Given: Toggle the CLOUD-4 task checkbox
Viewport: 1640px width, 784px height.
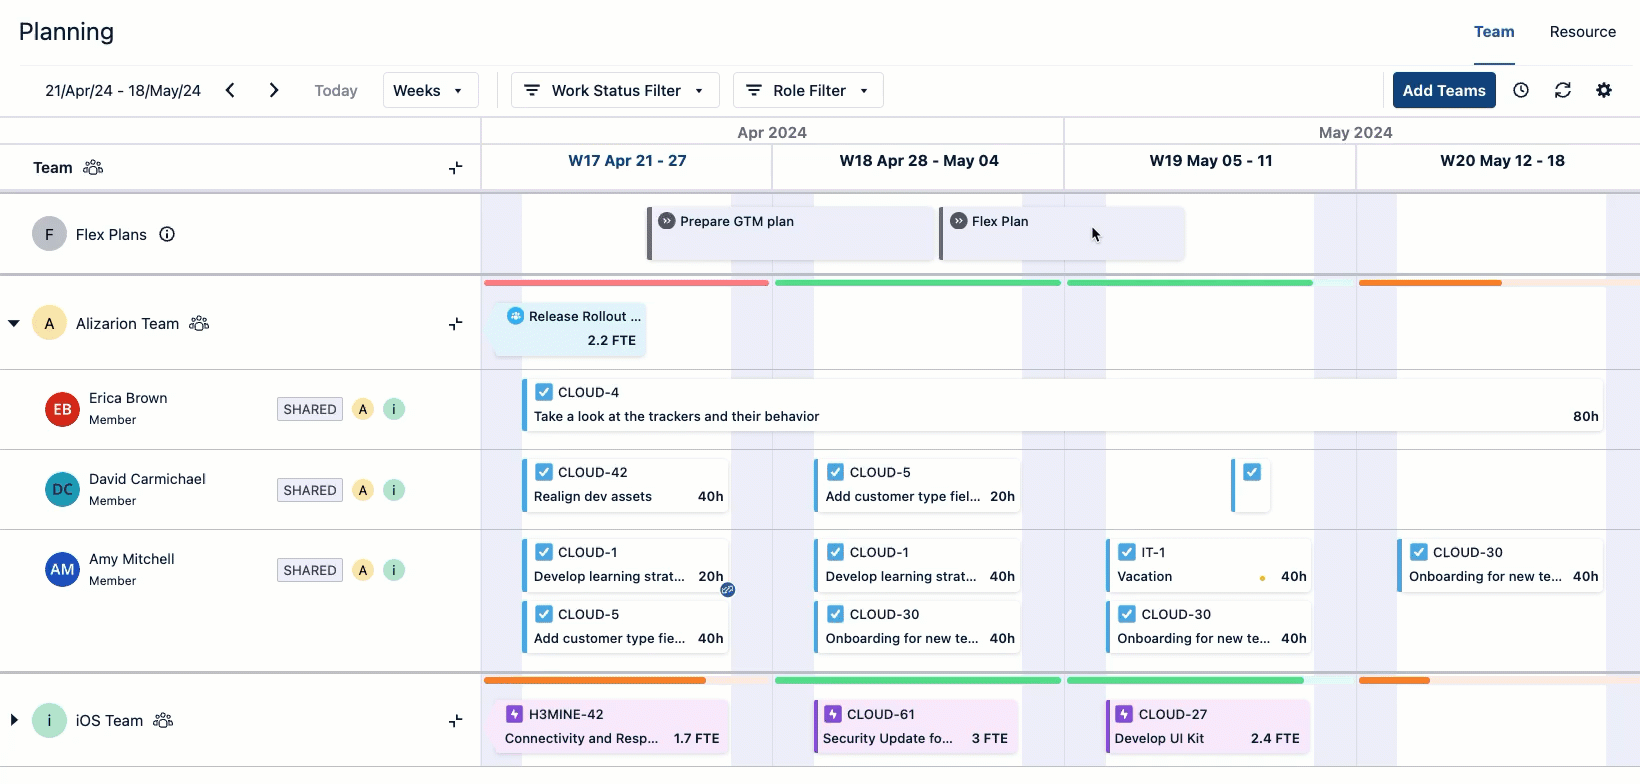Looking at the screenshot, I should pos(544,392).
